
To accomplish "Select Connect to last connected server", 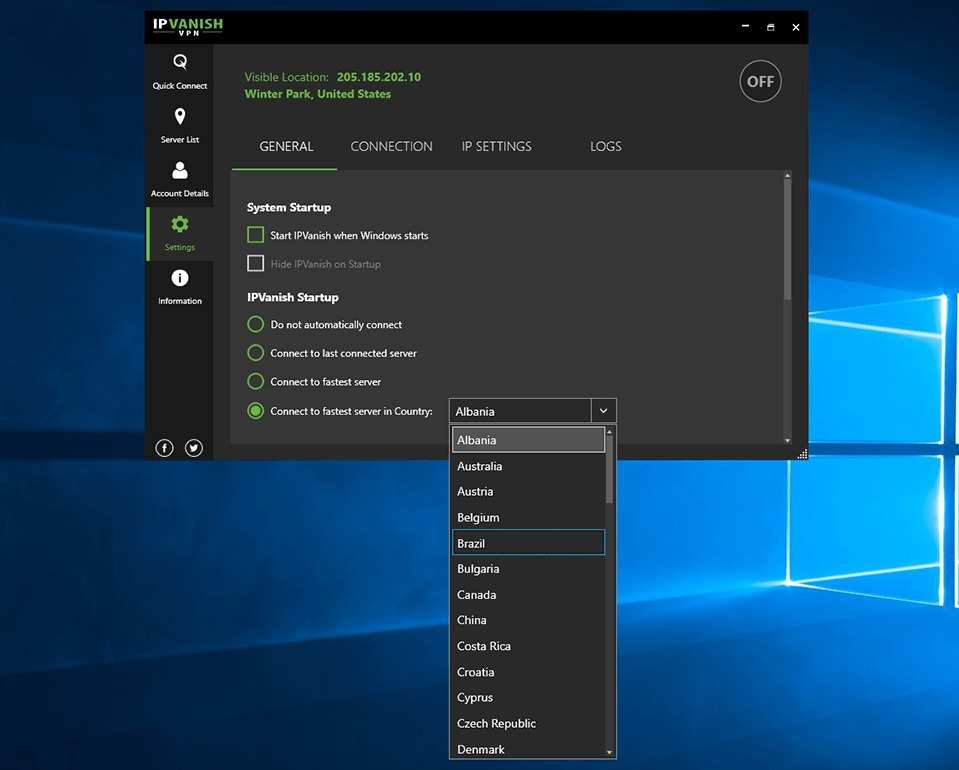I will click(256, 353).
